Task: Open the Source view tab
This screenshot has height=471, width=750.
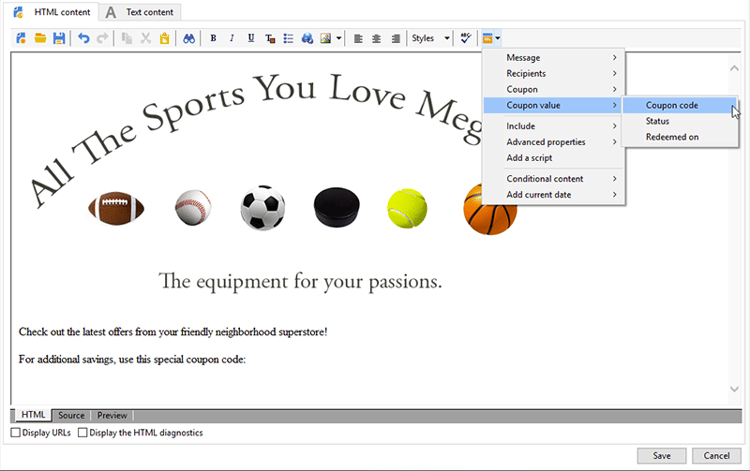Action: pyautogui.click(x=71, y=415)
